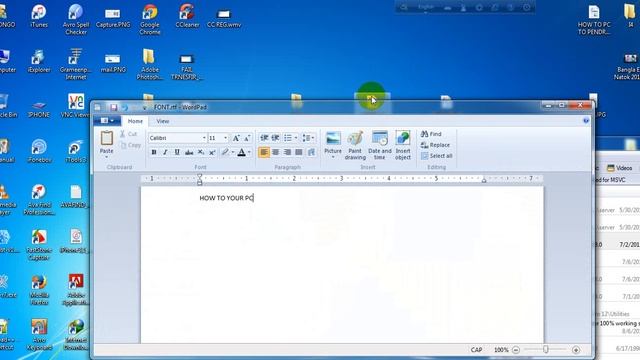Click the Shrink font button

pyautogui.click(x=247, y=138)
